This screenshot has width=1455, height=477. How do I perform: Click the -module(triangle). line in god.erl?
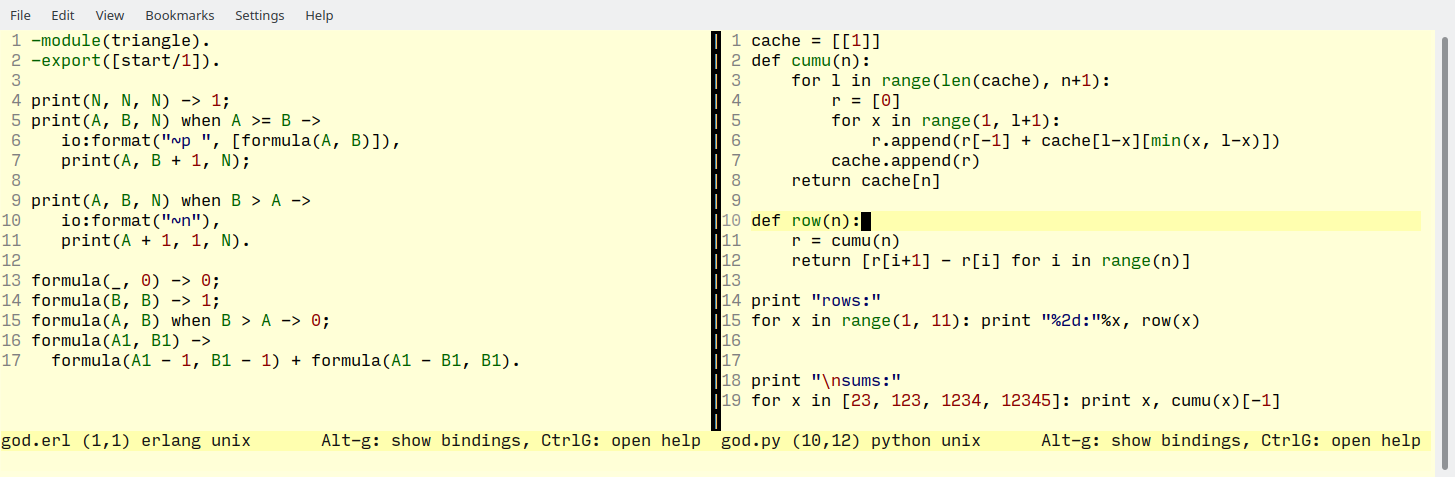pos(121,41)
